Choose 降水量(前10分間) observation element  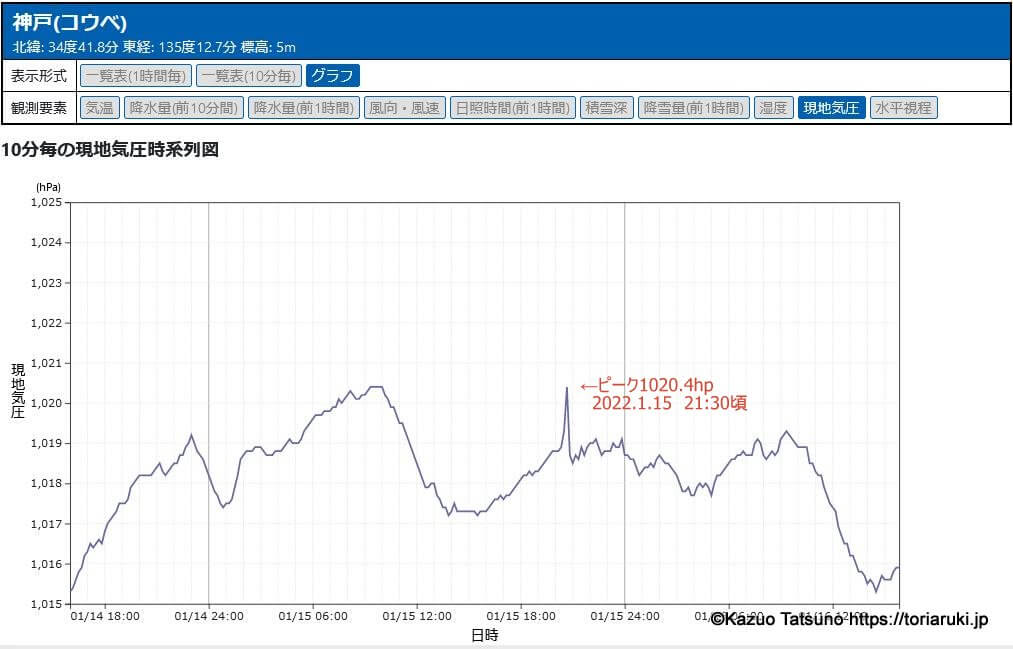(184, 108)
